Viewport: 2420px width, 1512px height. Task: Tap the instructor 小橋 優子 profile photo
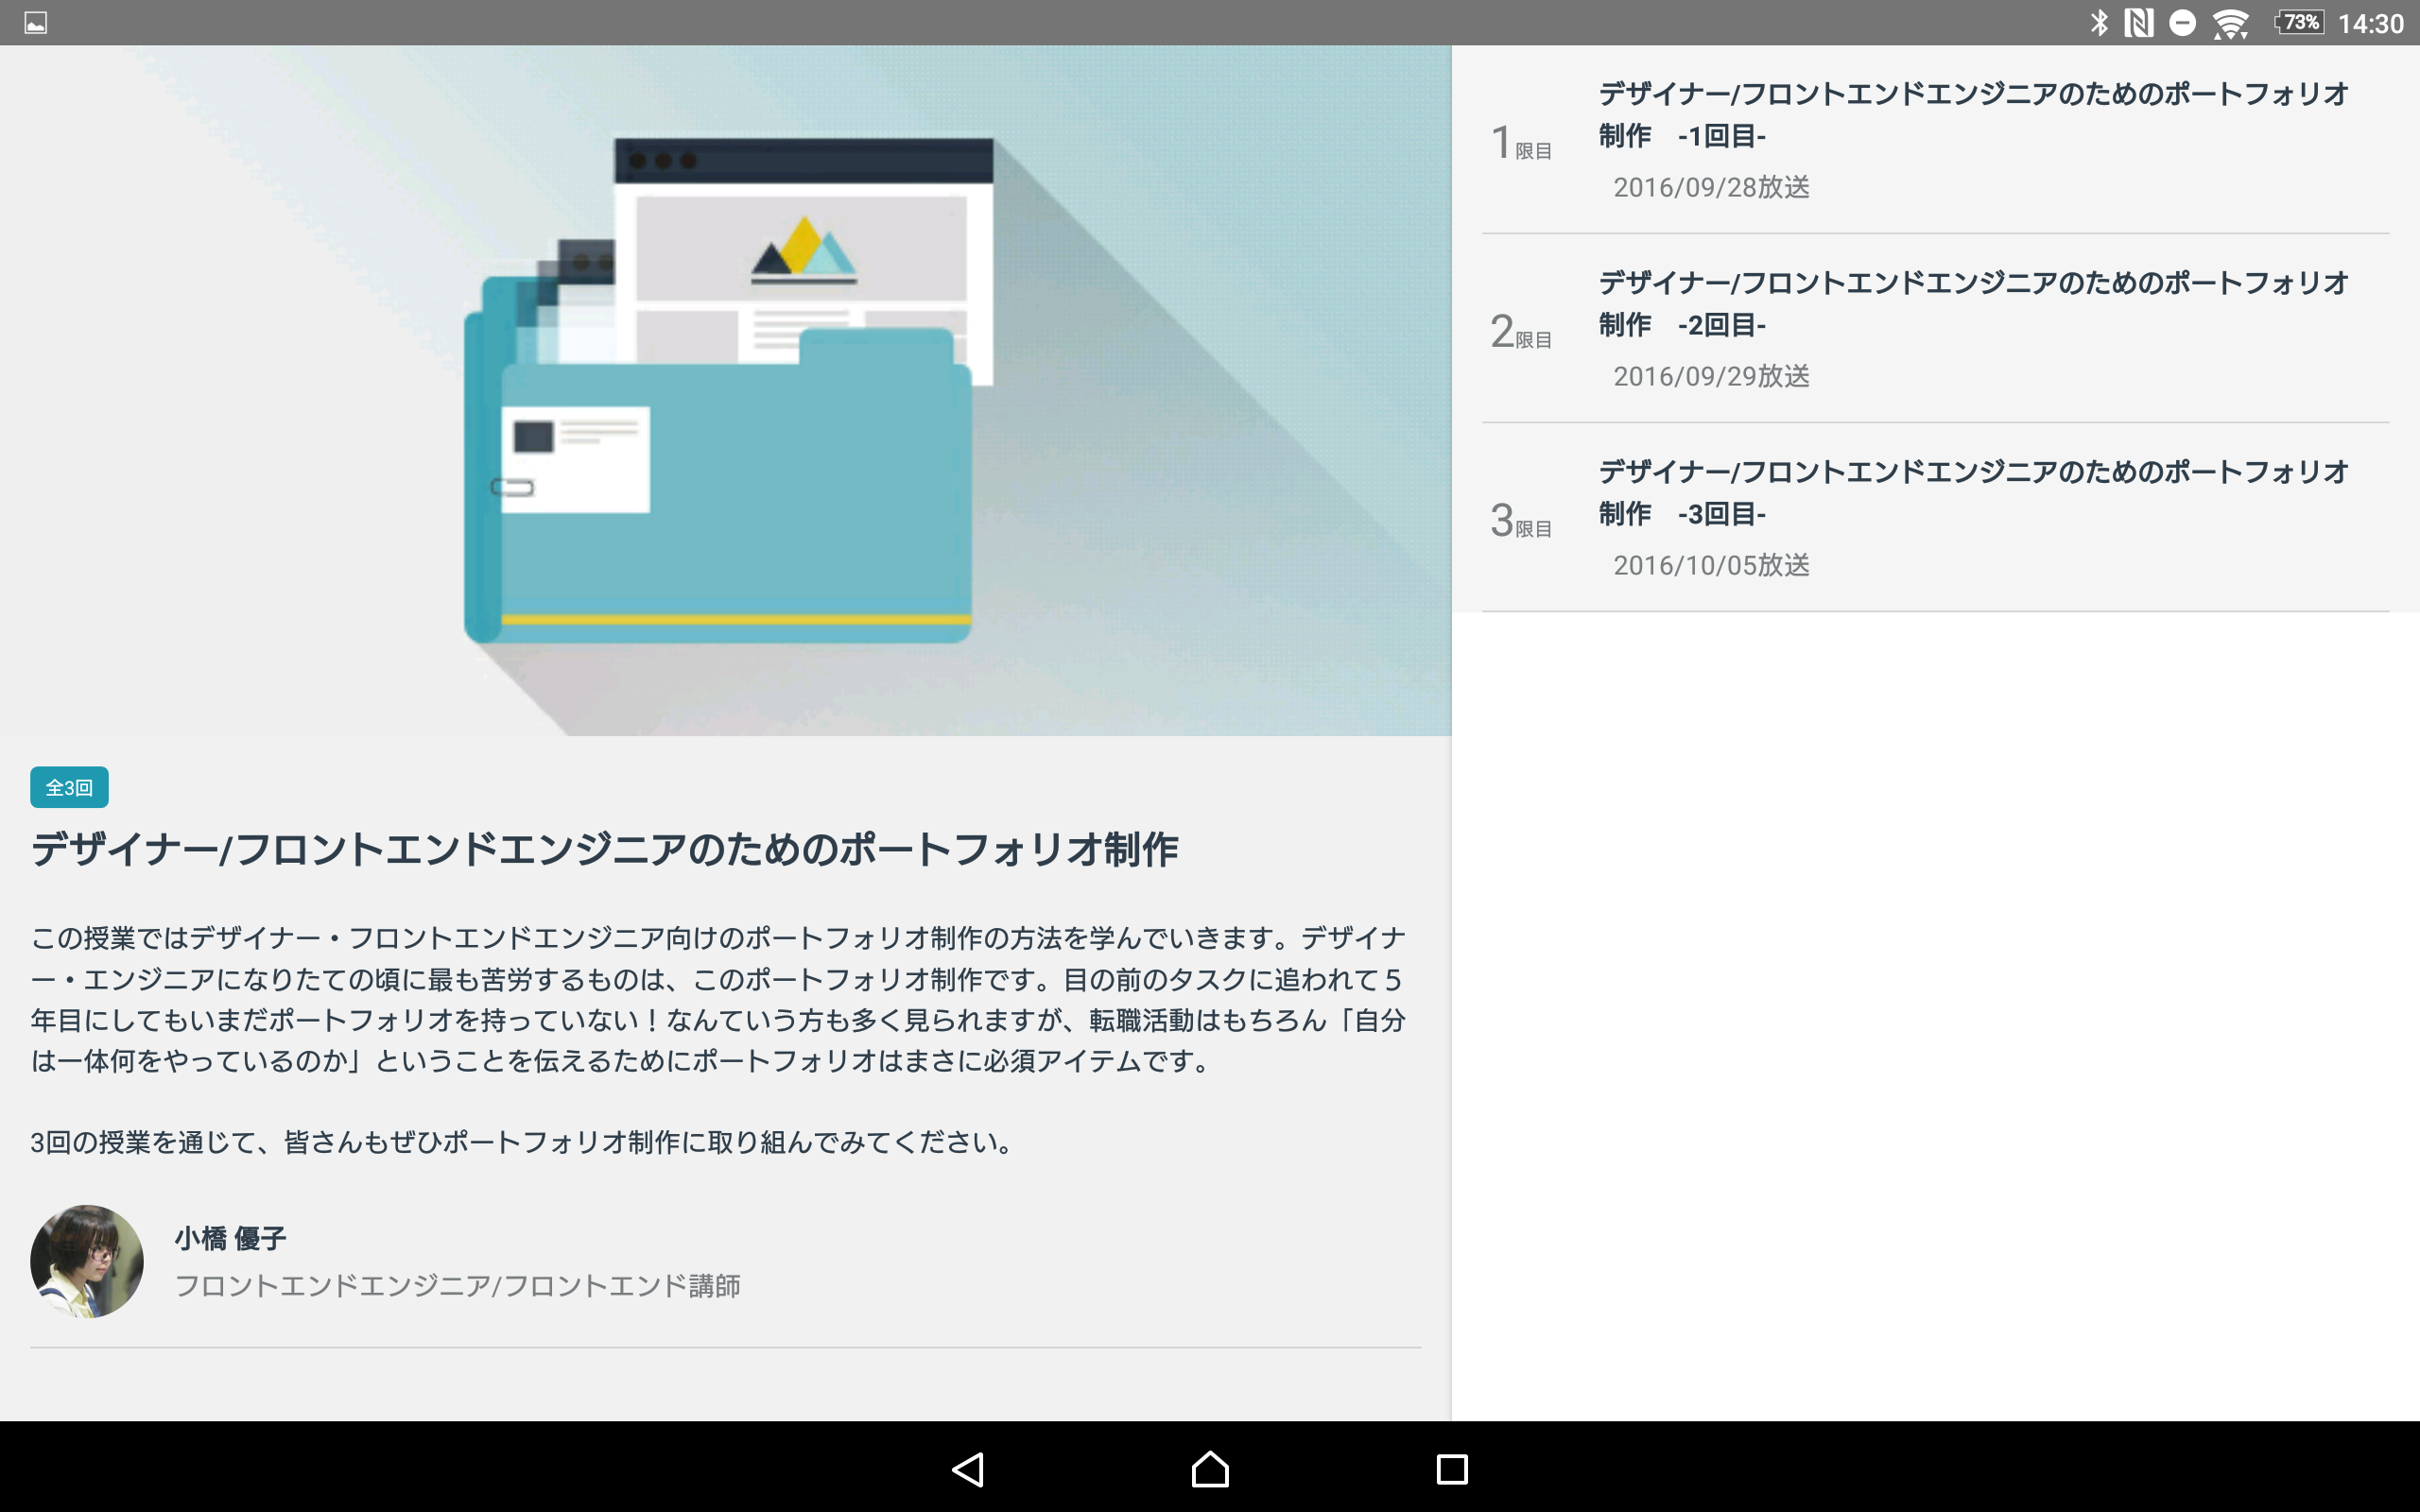tap(87, 1261)
